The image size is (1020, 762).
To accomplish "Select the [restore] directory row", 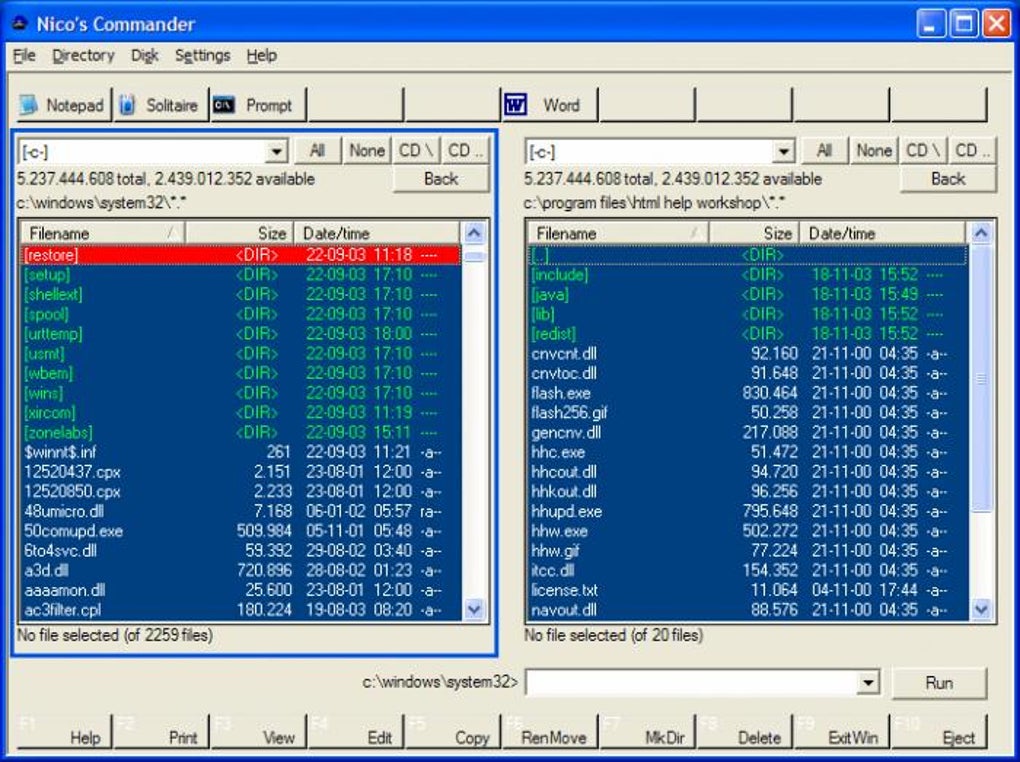I will pos(241,254).
